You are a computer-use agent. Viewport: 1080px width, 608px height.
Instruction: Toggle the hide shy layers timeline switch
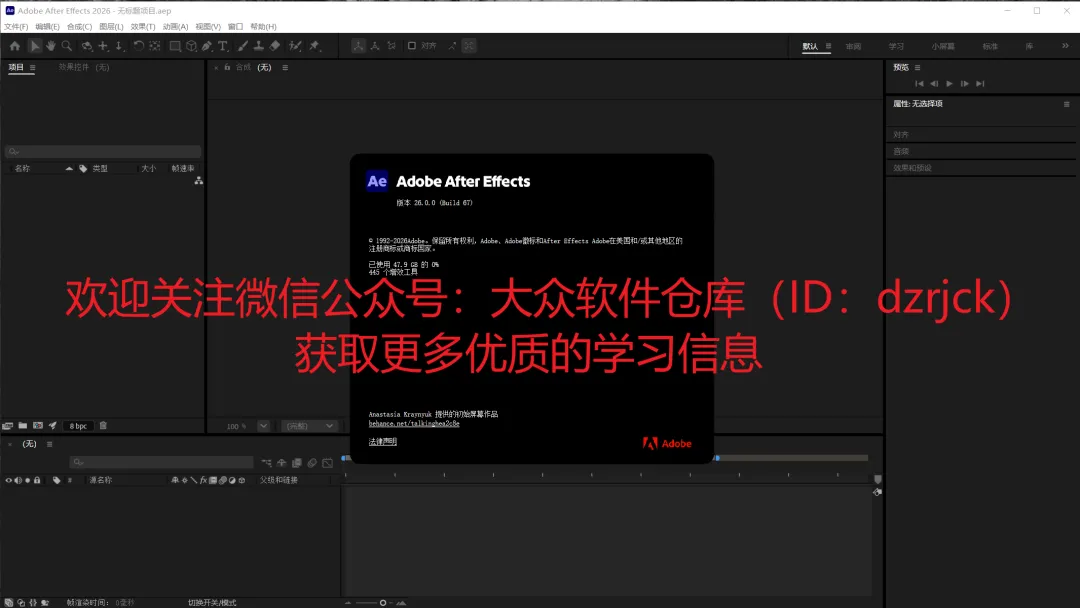click(x=282, y=463)
